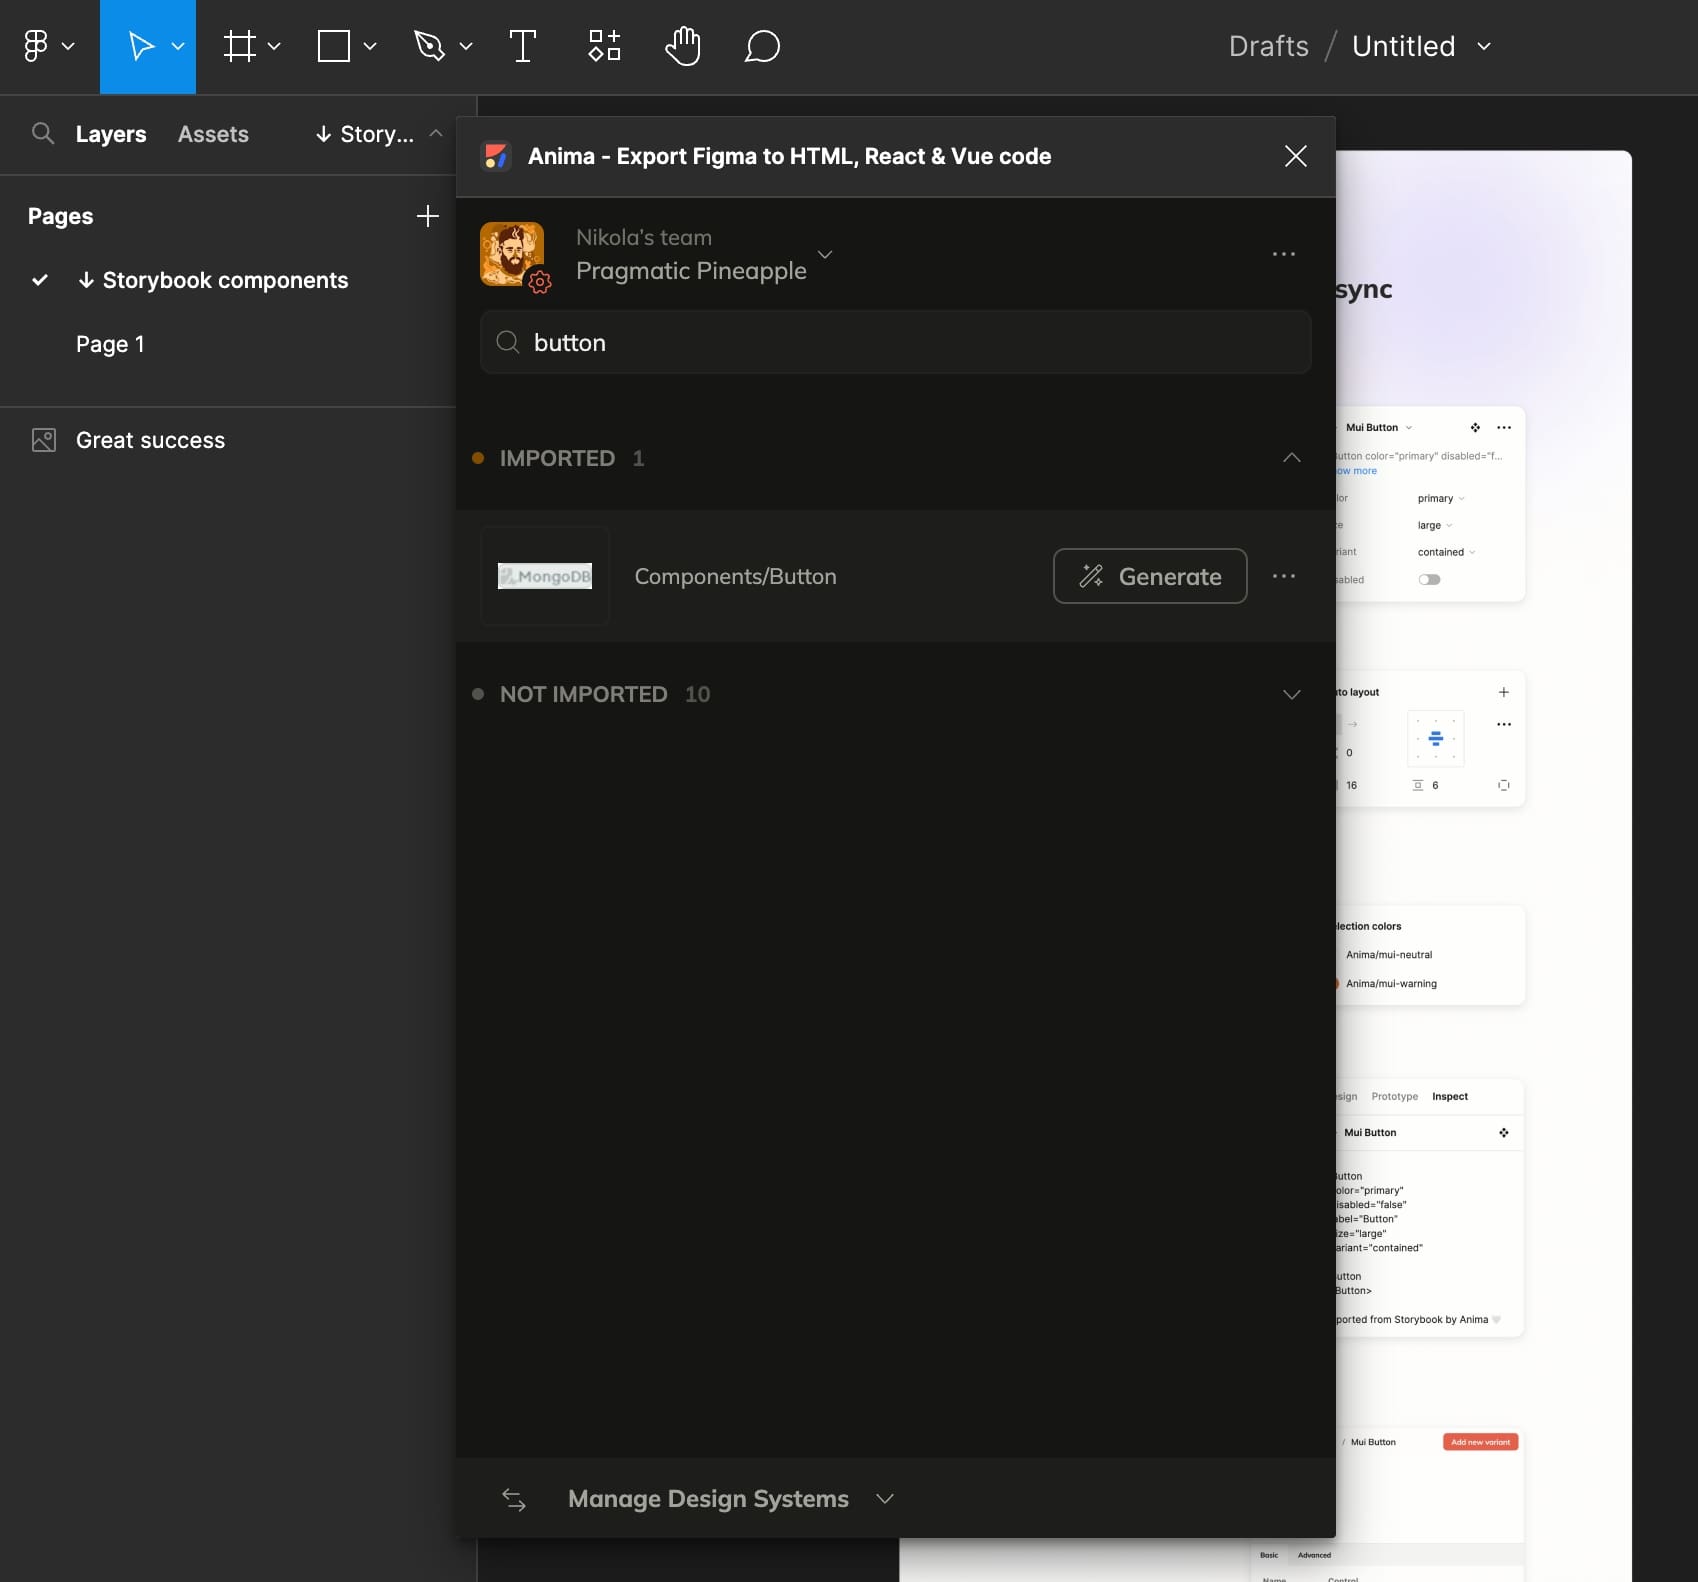This screenshot has height=1582, width=1698.
Task: Select the Move tool
Action: point(141,46)
